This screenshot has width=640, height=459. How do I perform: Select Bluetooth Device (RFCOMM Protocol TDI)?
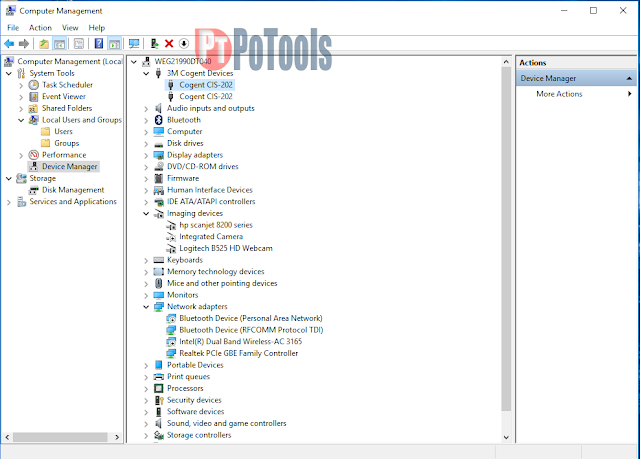251,330
